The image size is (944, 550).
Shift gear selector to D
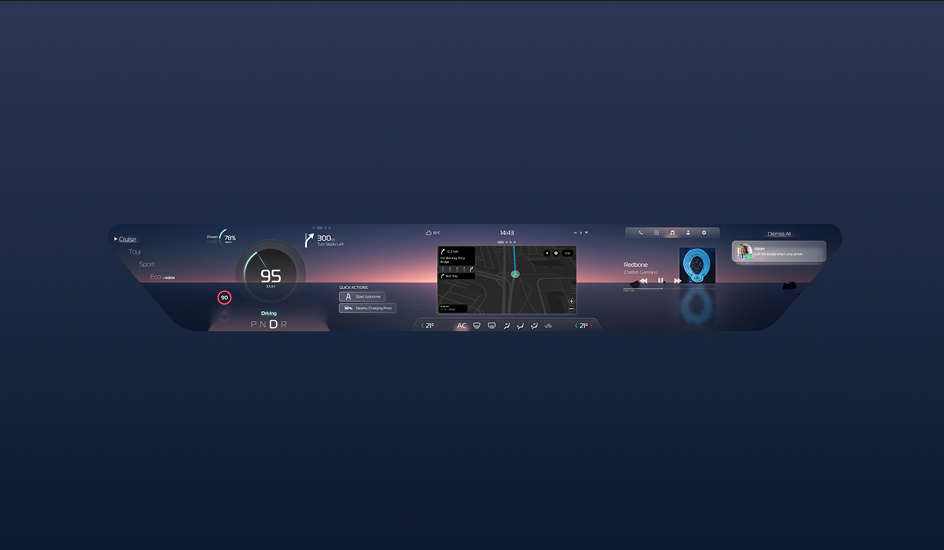(x=273, y=324)
